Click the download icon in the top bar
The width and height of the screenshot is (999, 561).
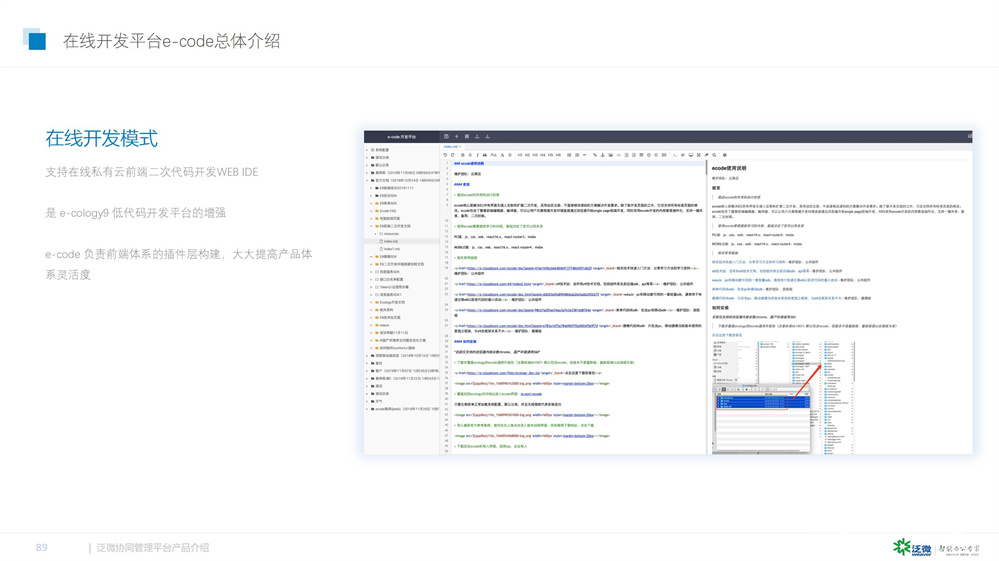487,136
